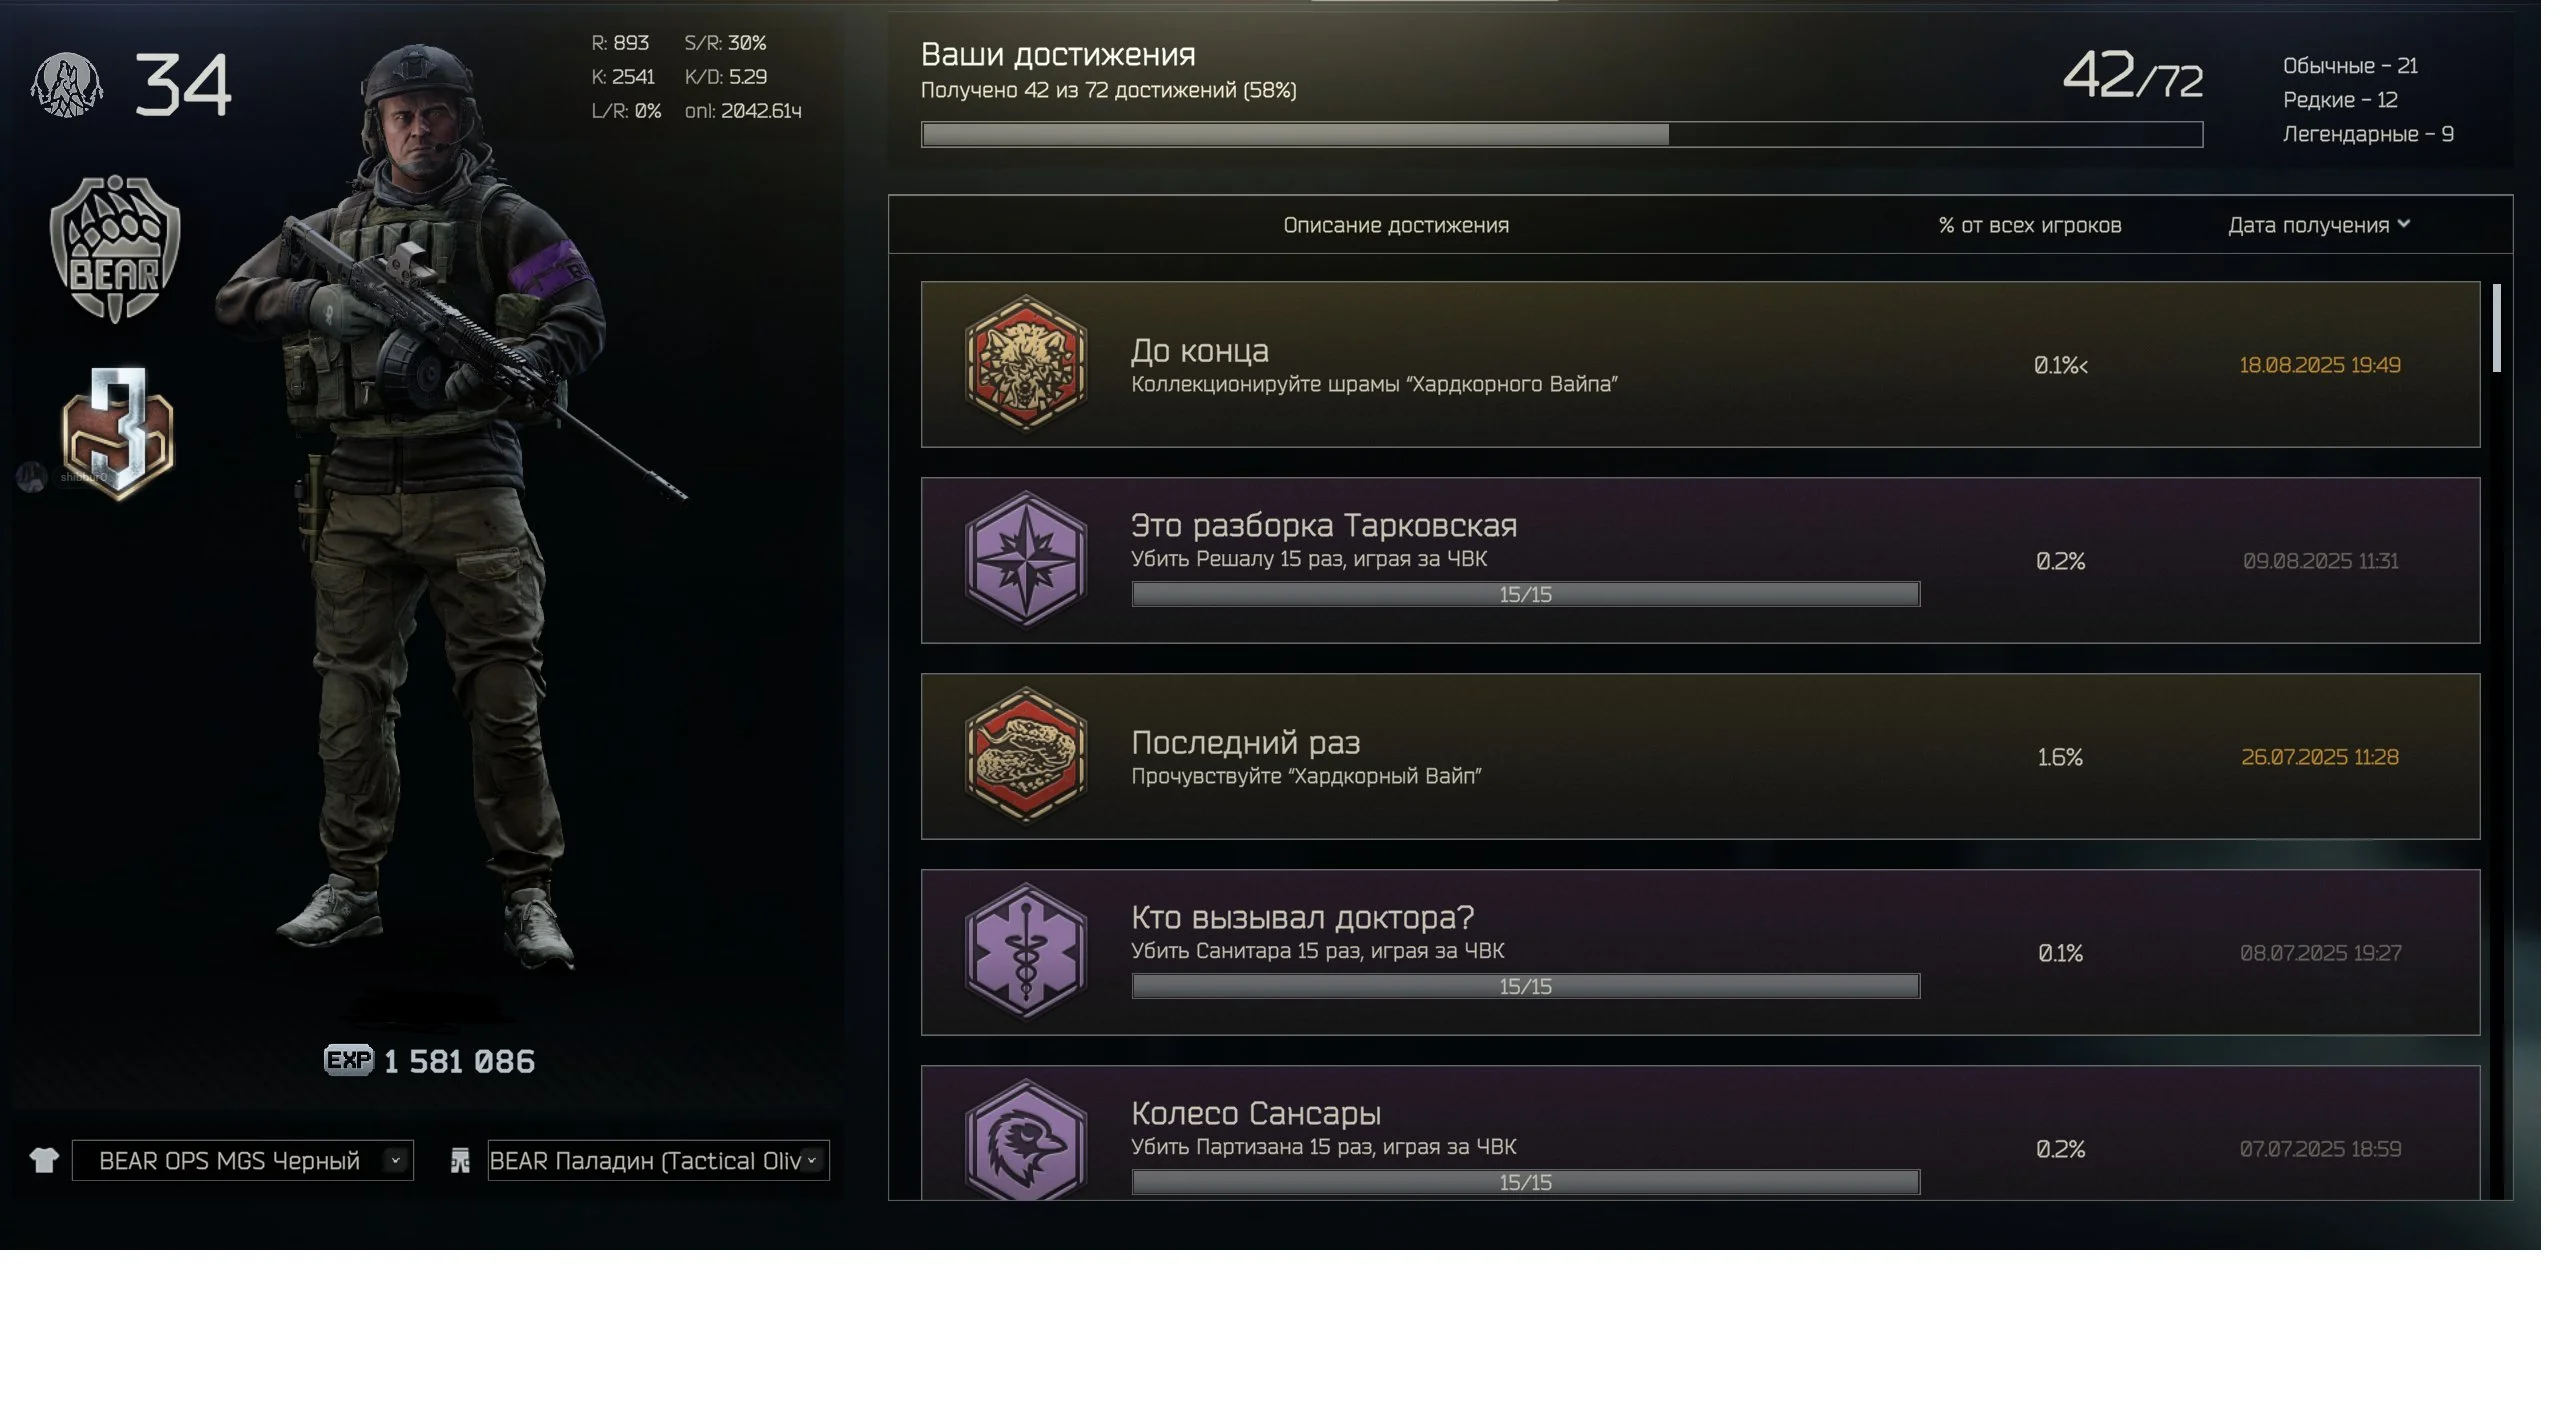Image resolution: width=2559 pixels, height=1408 pixels.
Task: Click the EXP experience badge
Action: click(x=348, y=1060)
